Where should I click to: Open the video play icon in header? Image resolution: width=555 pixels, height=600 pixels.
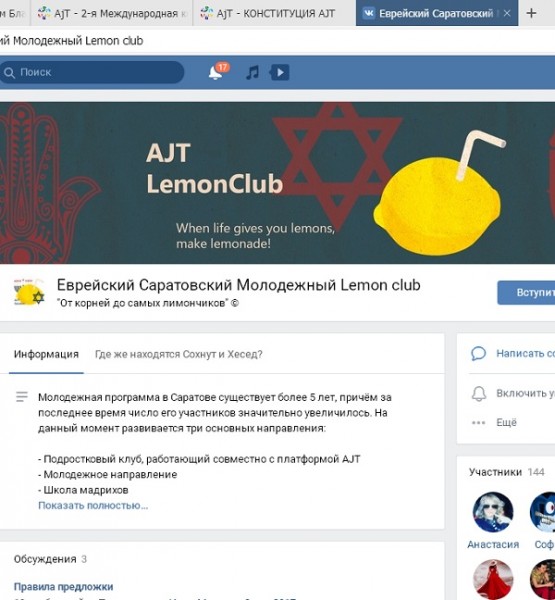click(x=279, y=72)
